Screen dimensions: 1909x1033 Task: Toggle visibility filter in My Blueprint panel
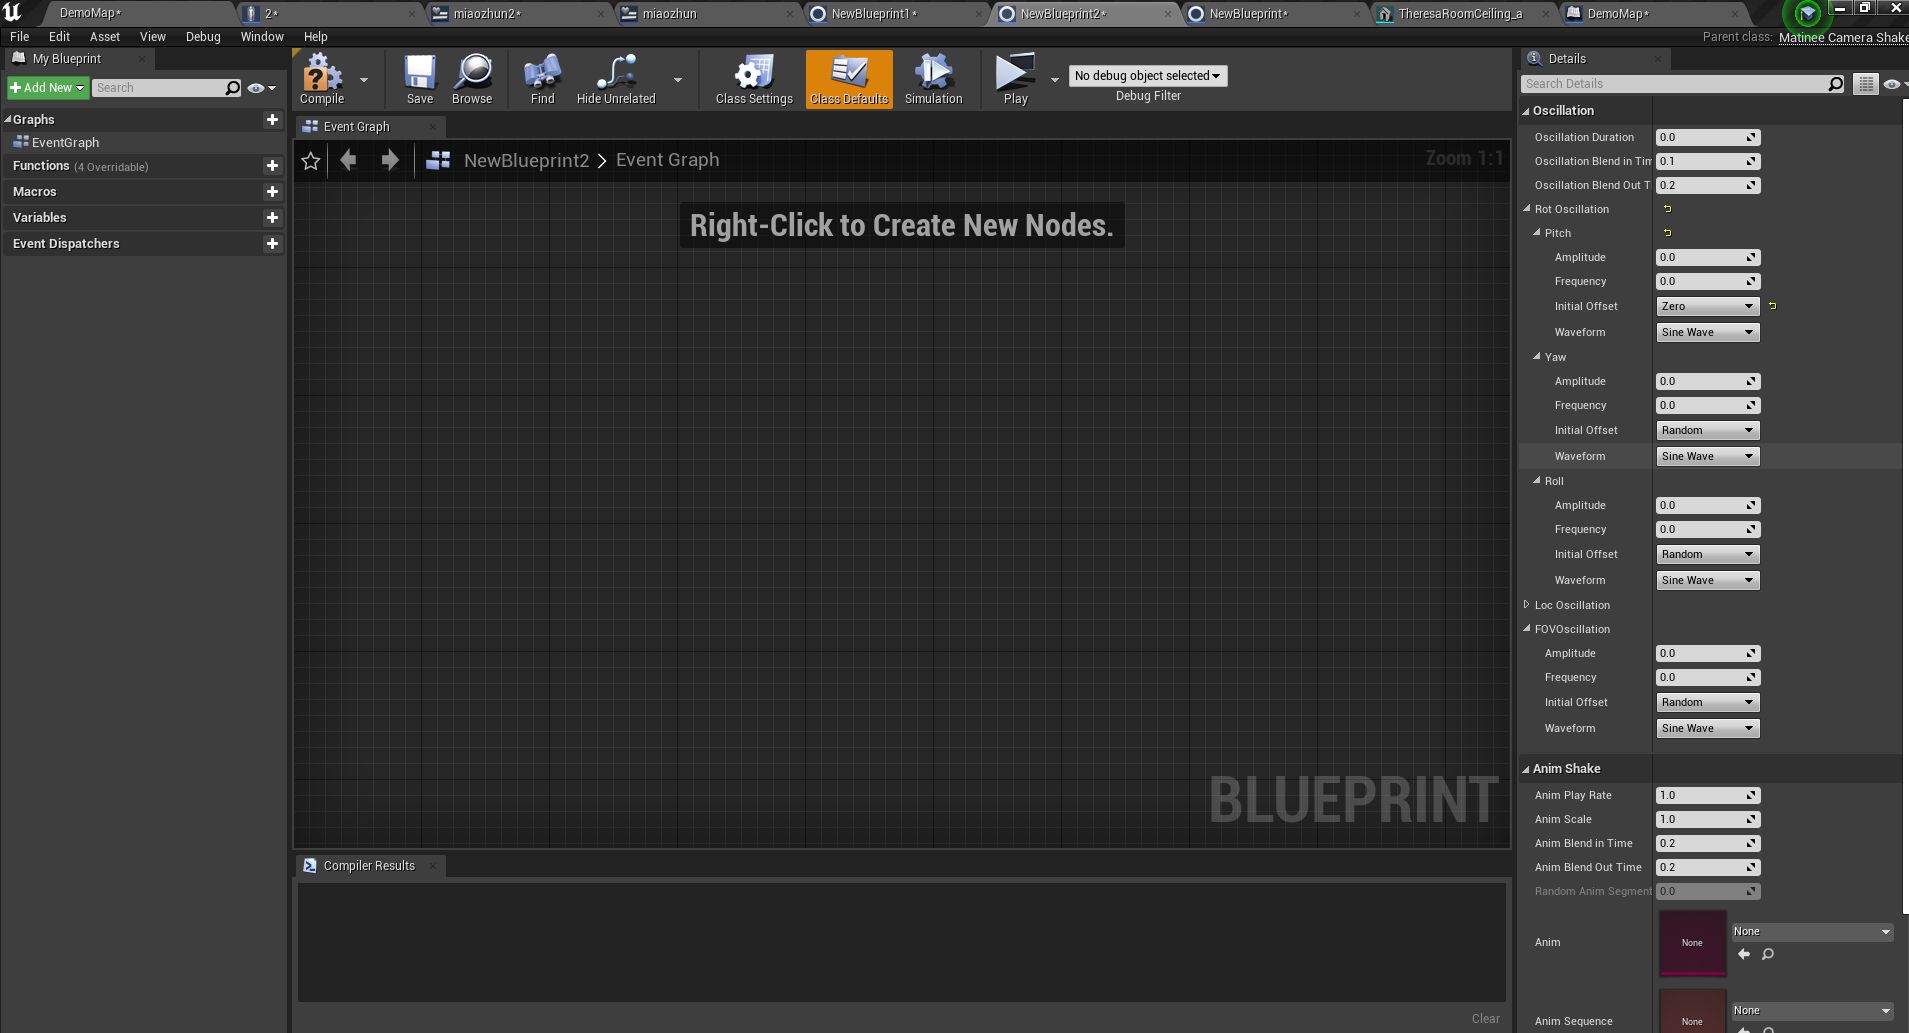tap(255, 87)
